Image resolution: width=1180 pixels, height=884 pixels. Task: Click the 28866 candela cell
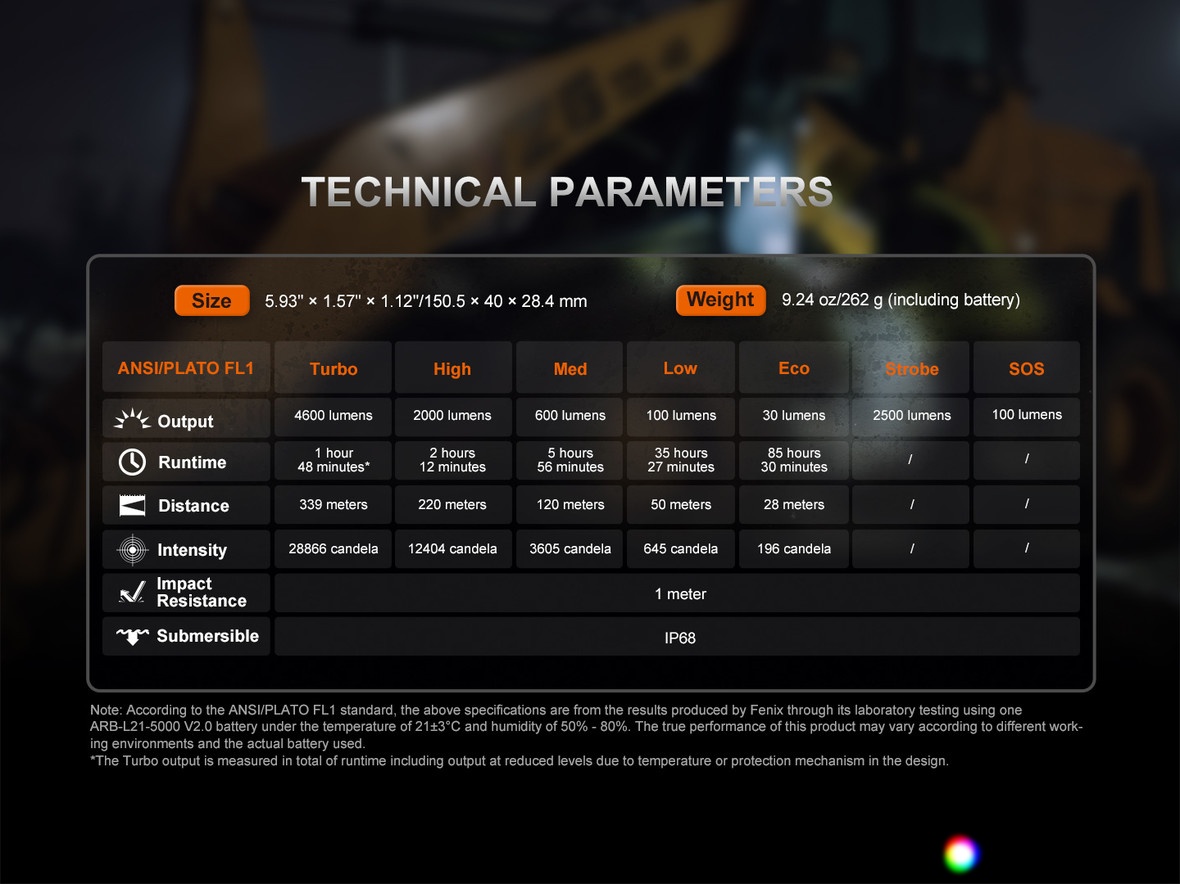coord(333,549)
